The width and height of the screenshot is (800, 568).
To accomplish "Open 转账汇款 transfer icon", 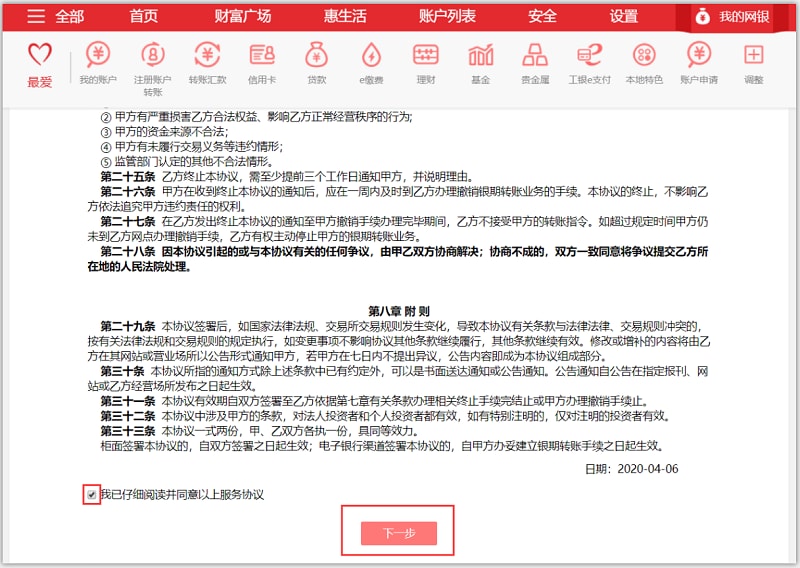I will (207, 55).
